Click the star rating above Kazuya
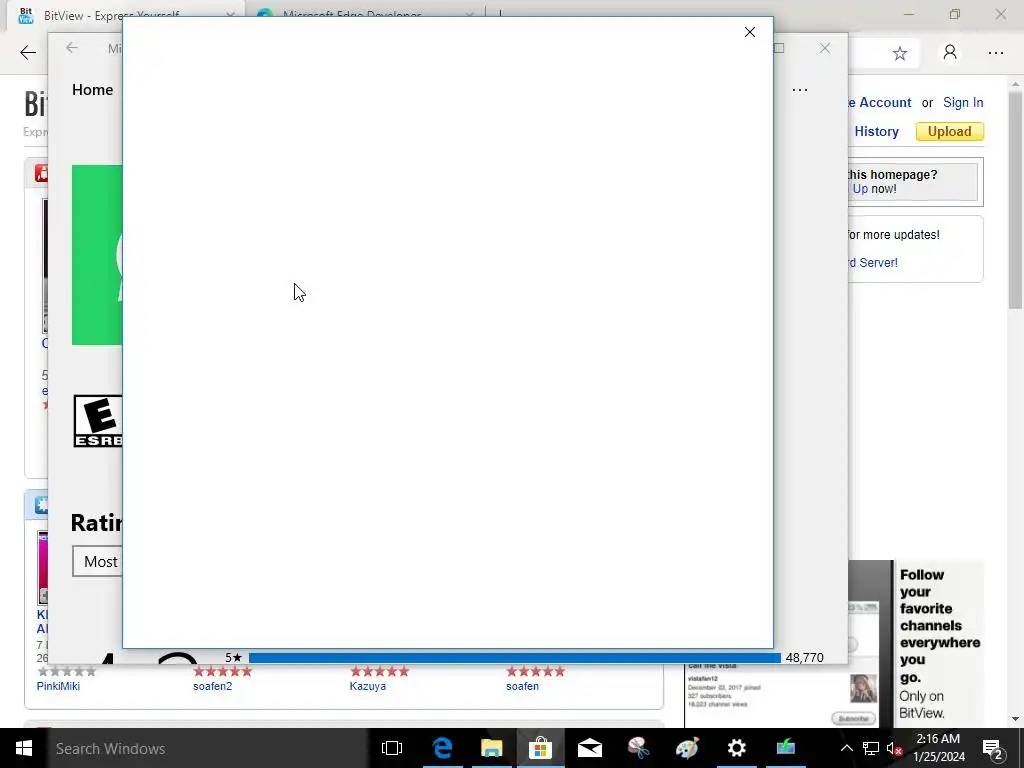 [x=379, y=671]
